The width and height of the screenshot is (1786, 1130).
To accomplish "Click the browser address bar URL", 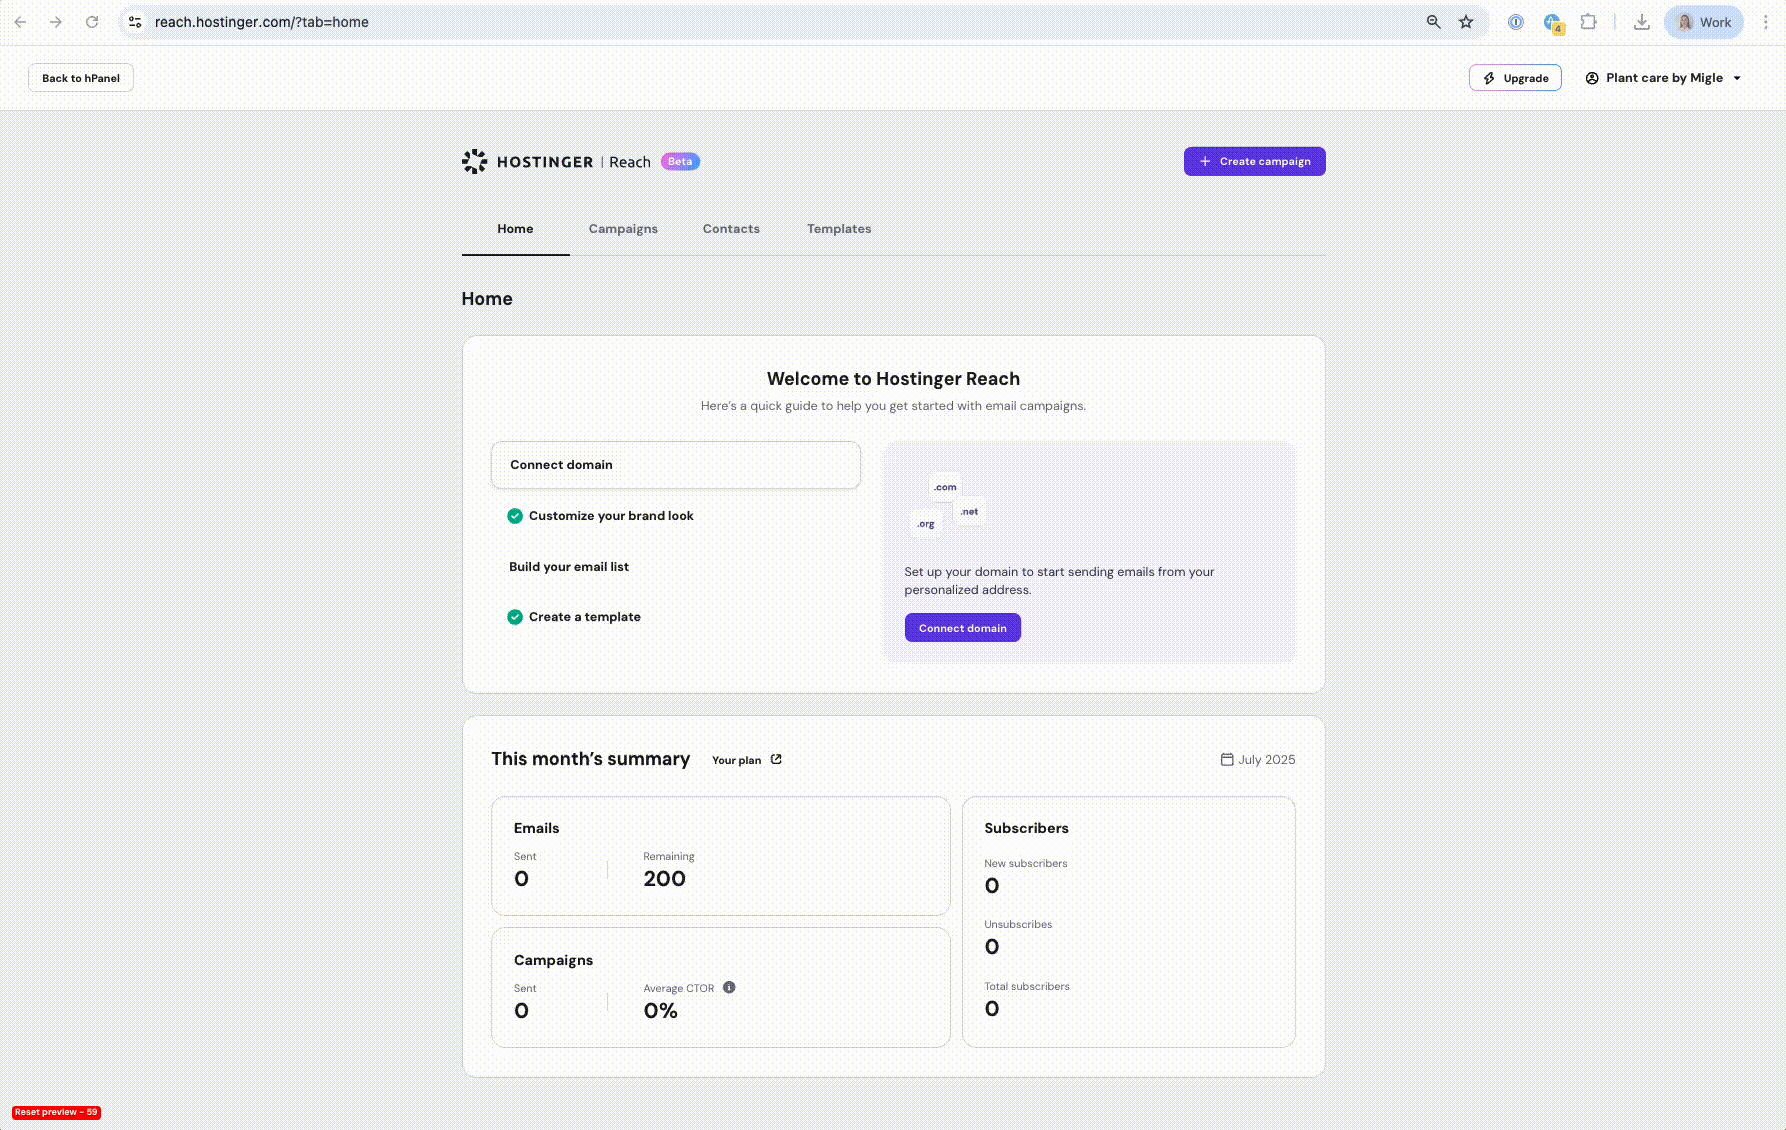I will point(262,22).
